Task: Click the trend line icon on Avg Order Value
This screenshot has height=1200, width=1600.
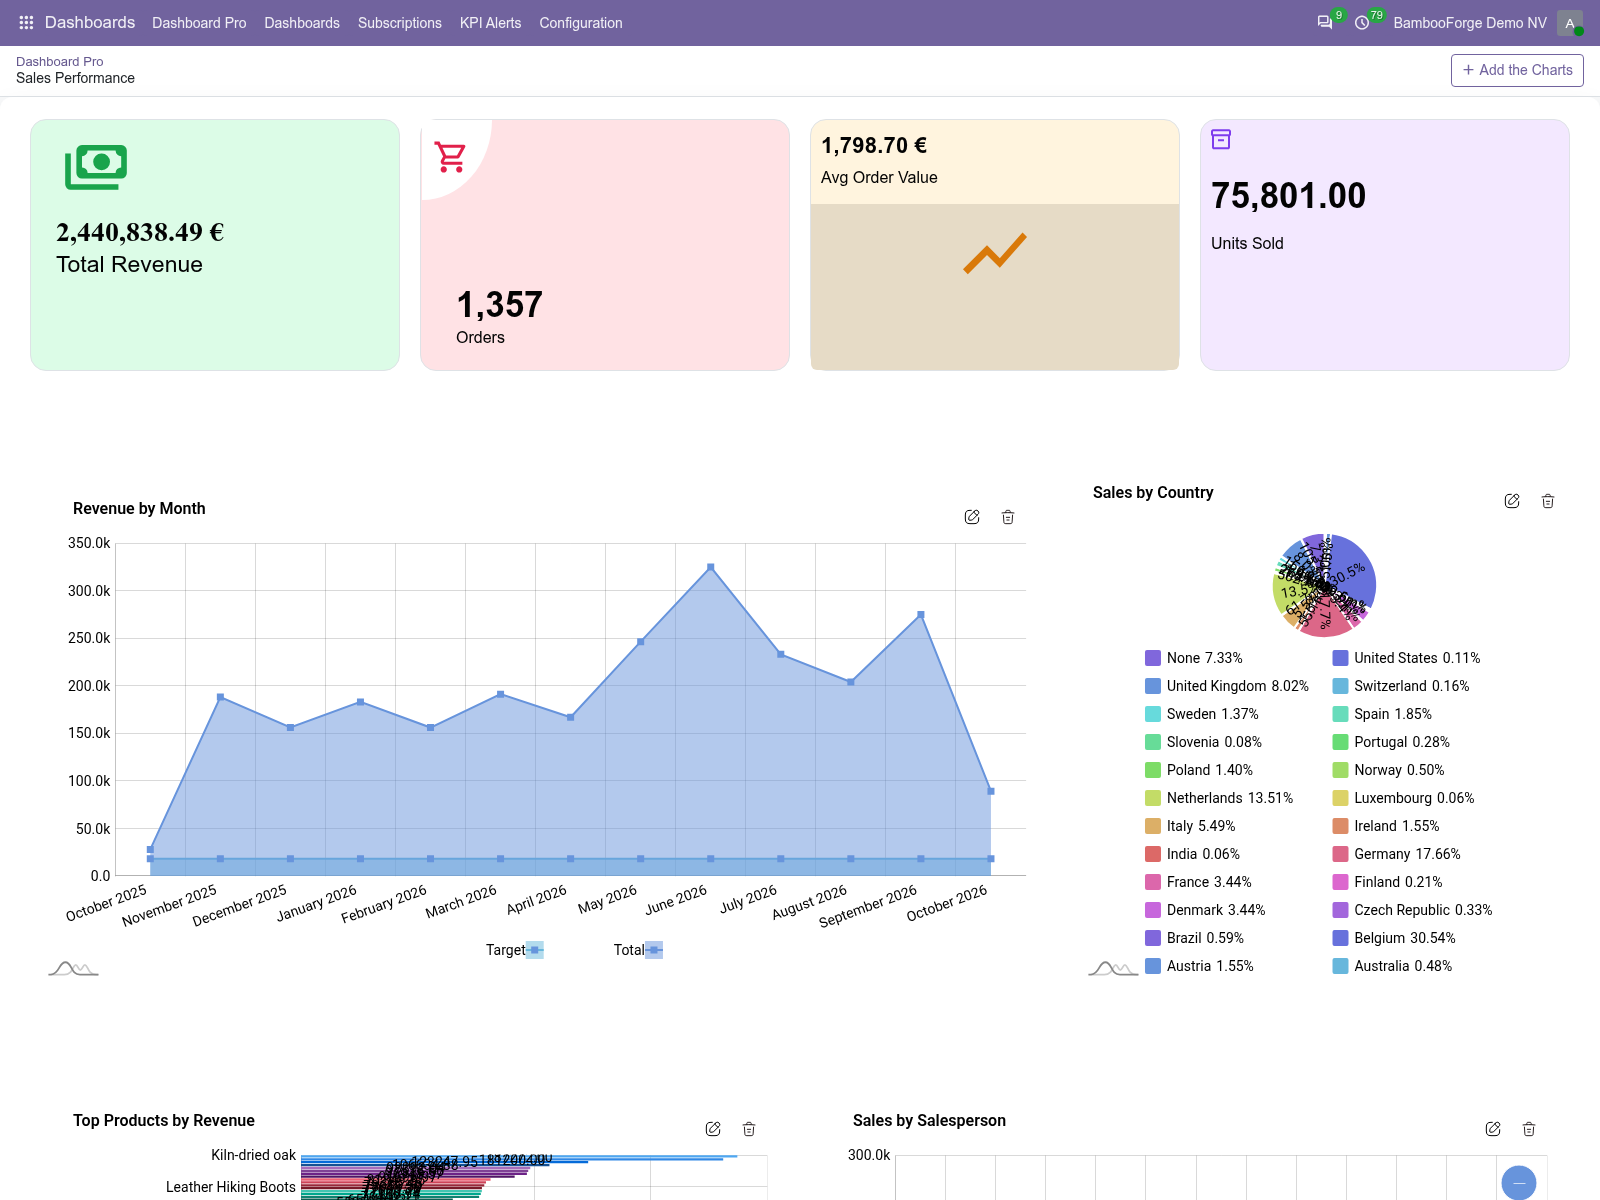Action: click(995, 253)
